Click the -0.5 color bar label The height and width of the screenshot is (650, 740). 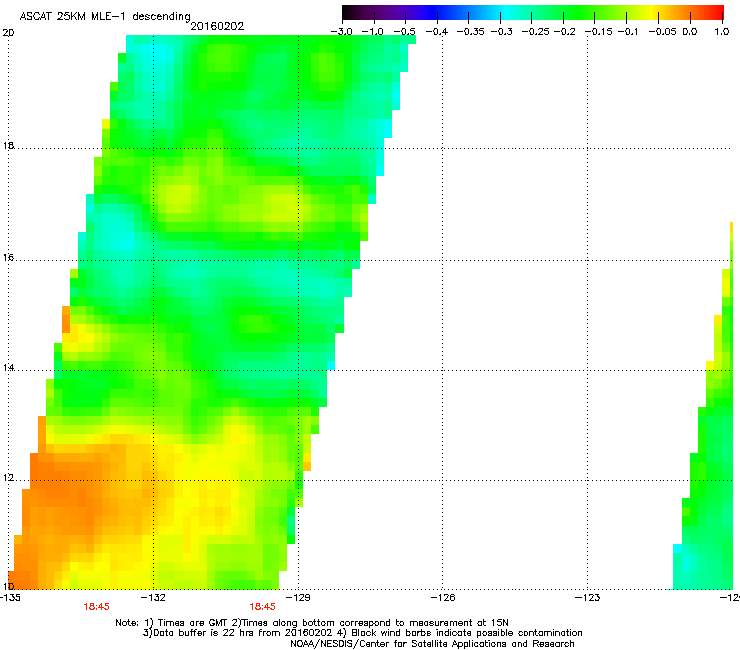point(404,32)
